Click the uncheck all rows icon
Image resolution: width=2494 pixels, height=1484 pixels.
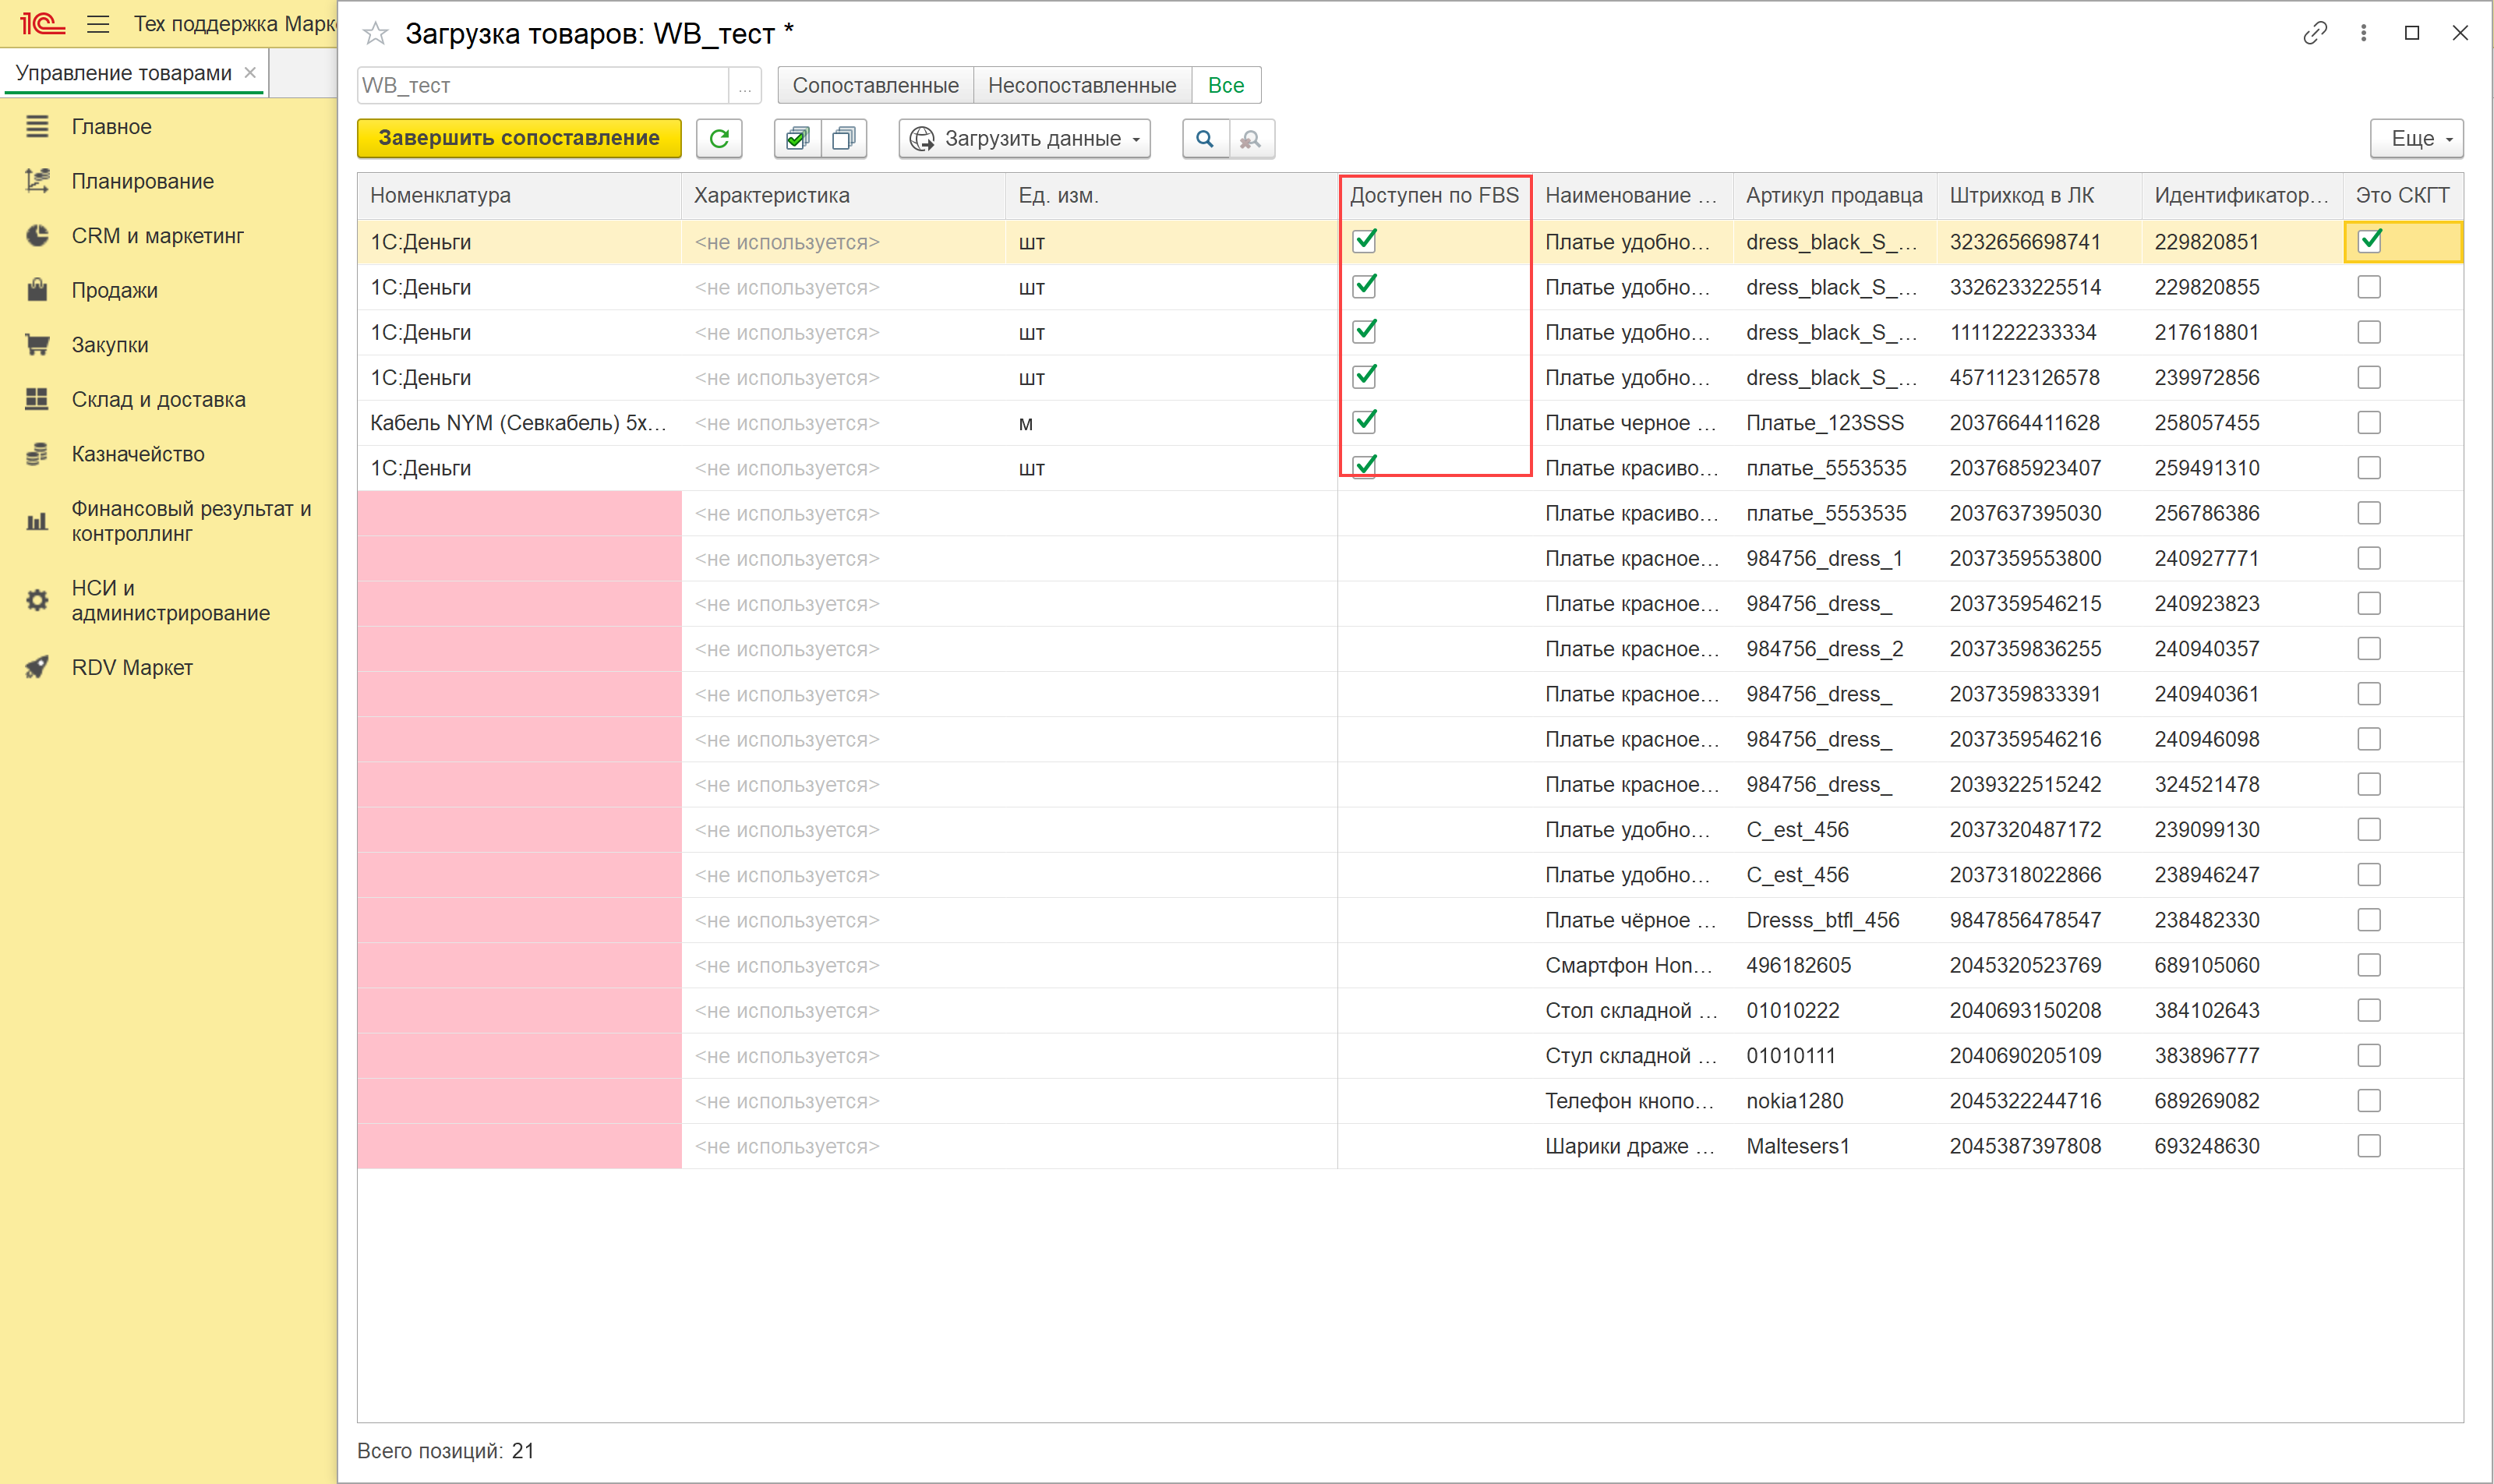tap(843, 139)
